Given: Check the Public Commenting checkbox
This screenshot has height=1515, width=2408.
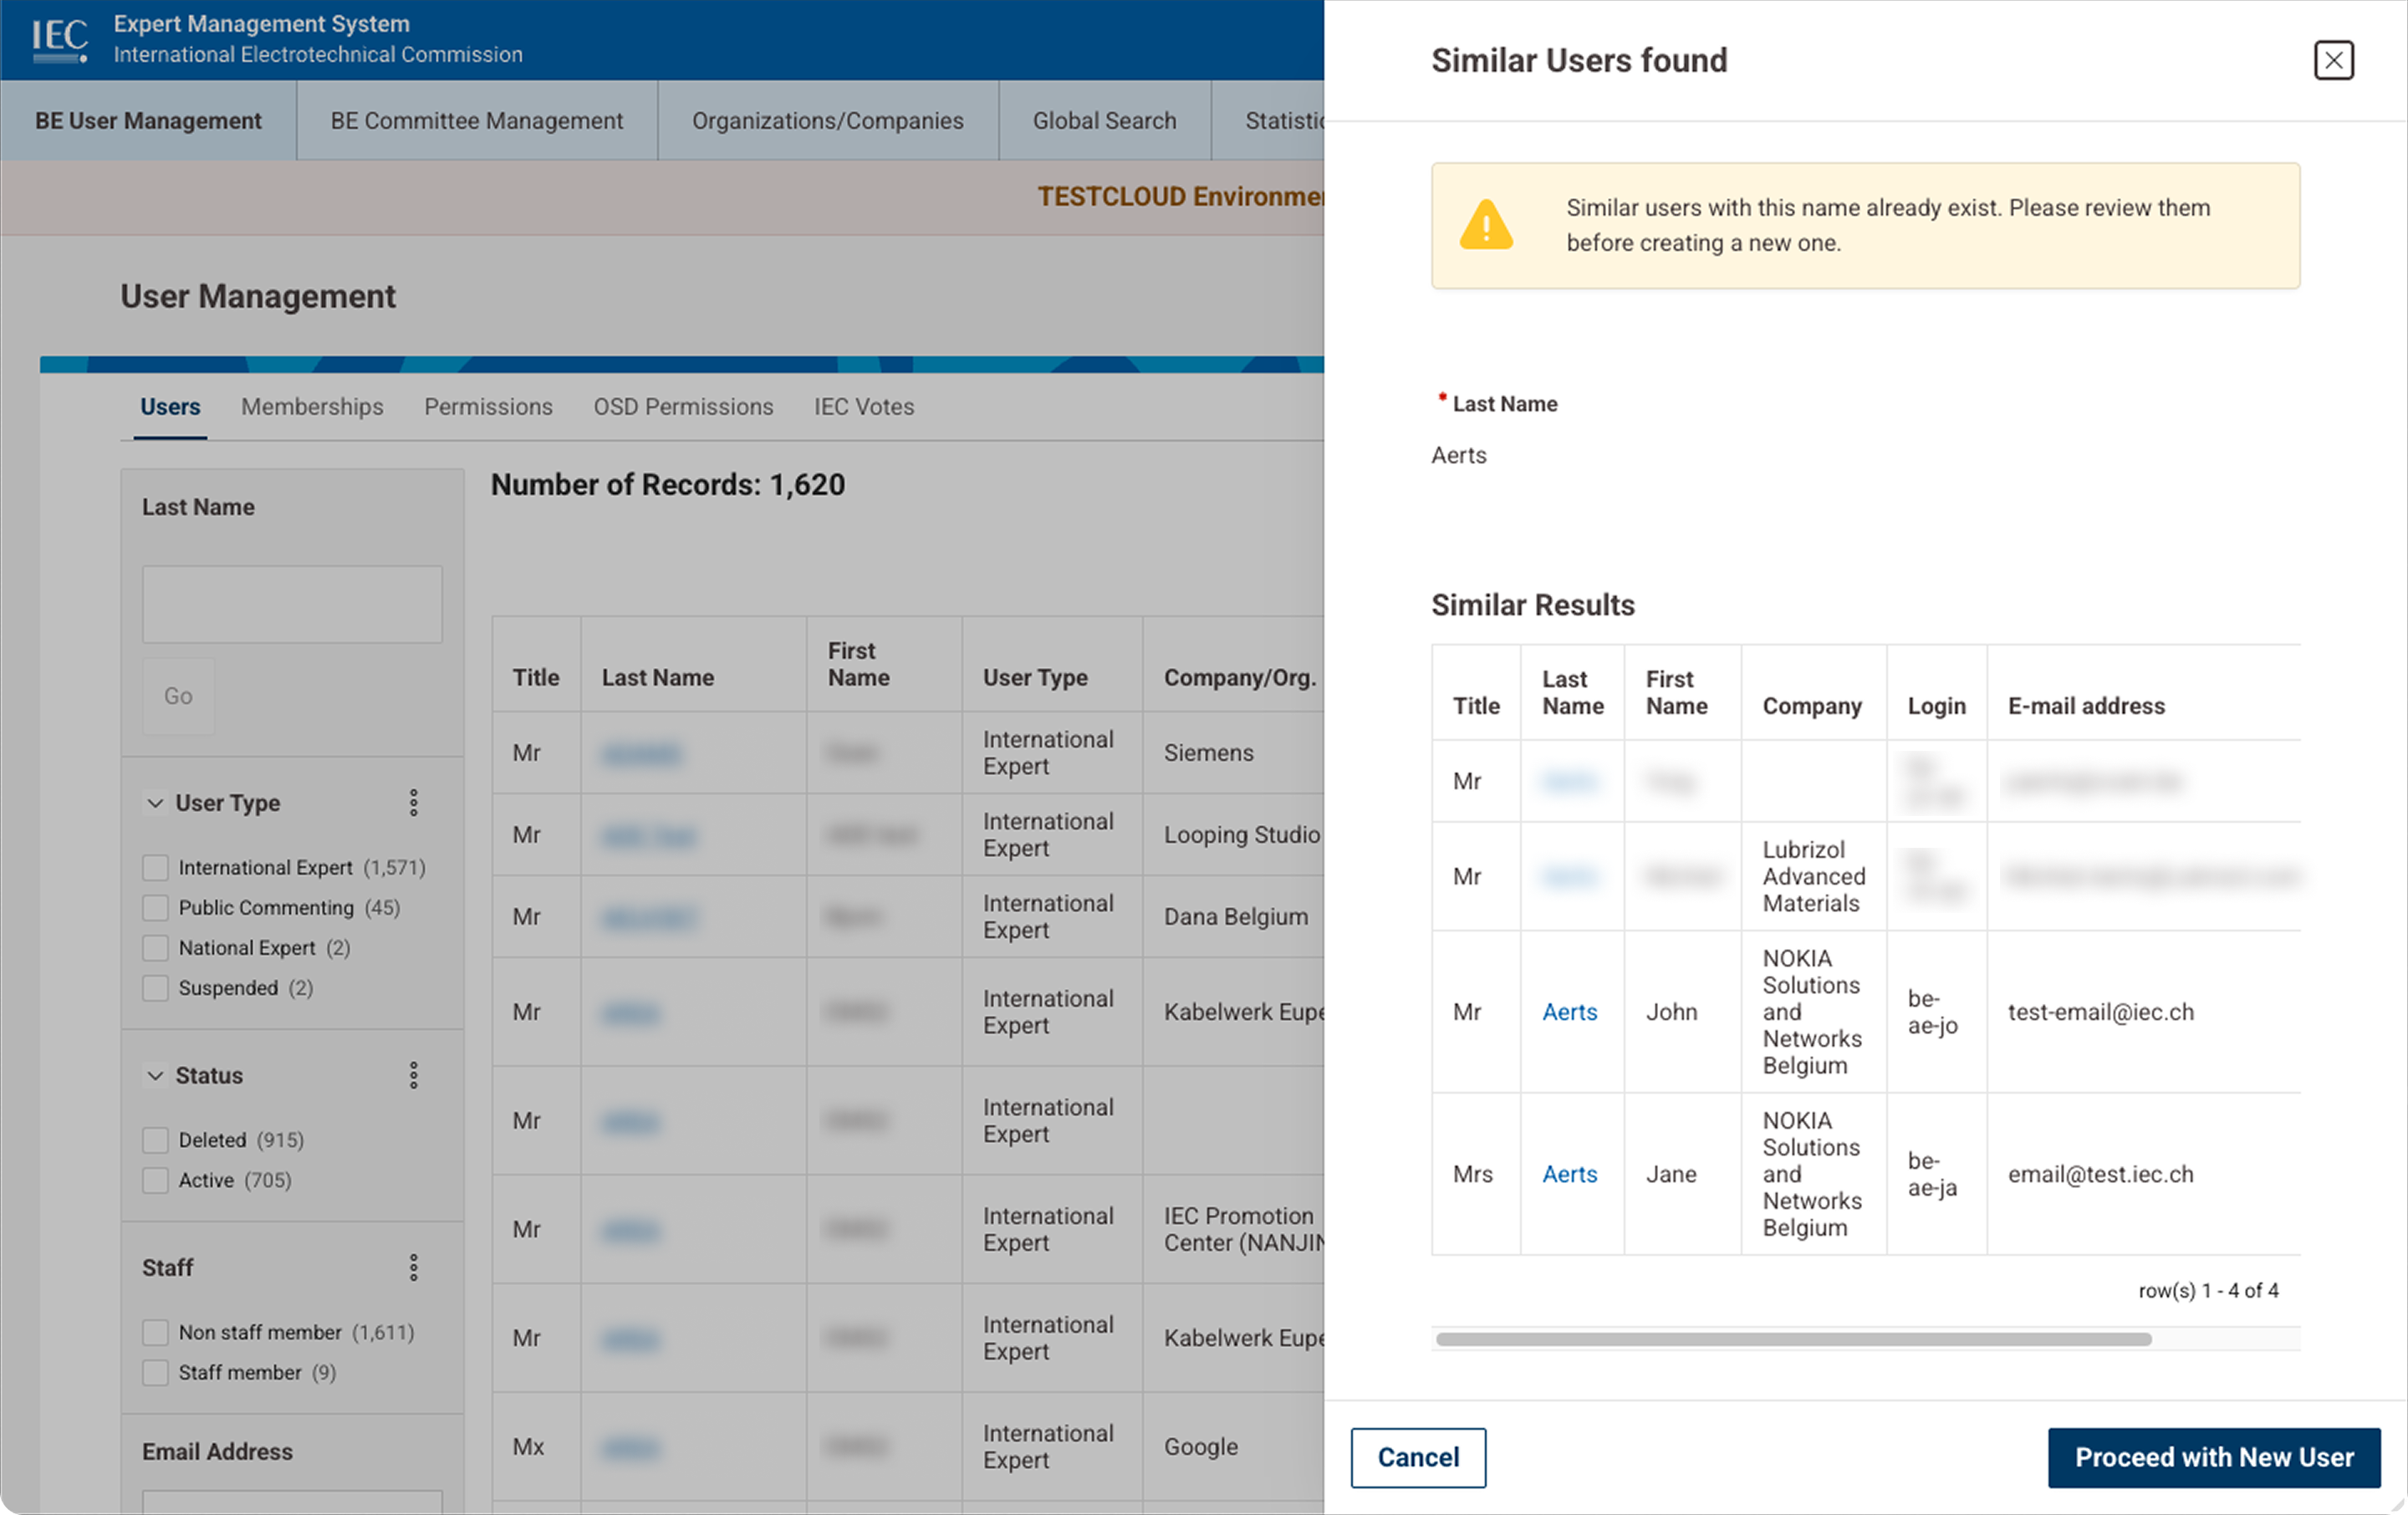Looking at the screenshot, I should click(155, 907).
